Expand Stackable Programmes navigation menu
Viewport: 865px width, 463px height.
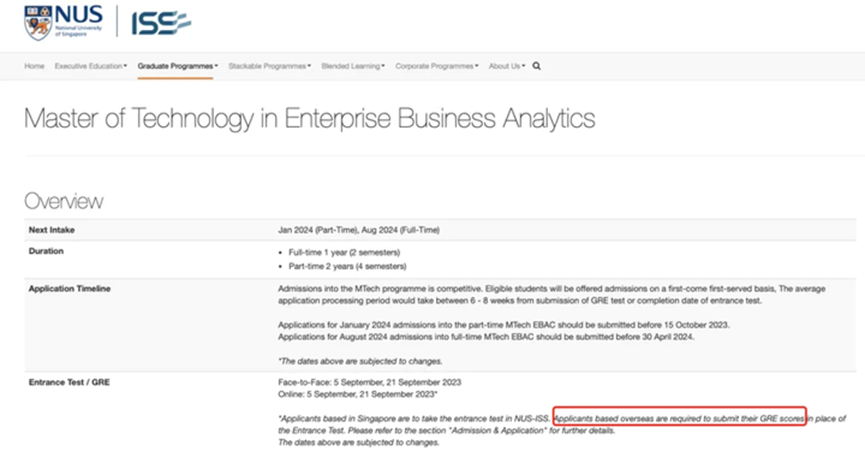269,66
